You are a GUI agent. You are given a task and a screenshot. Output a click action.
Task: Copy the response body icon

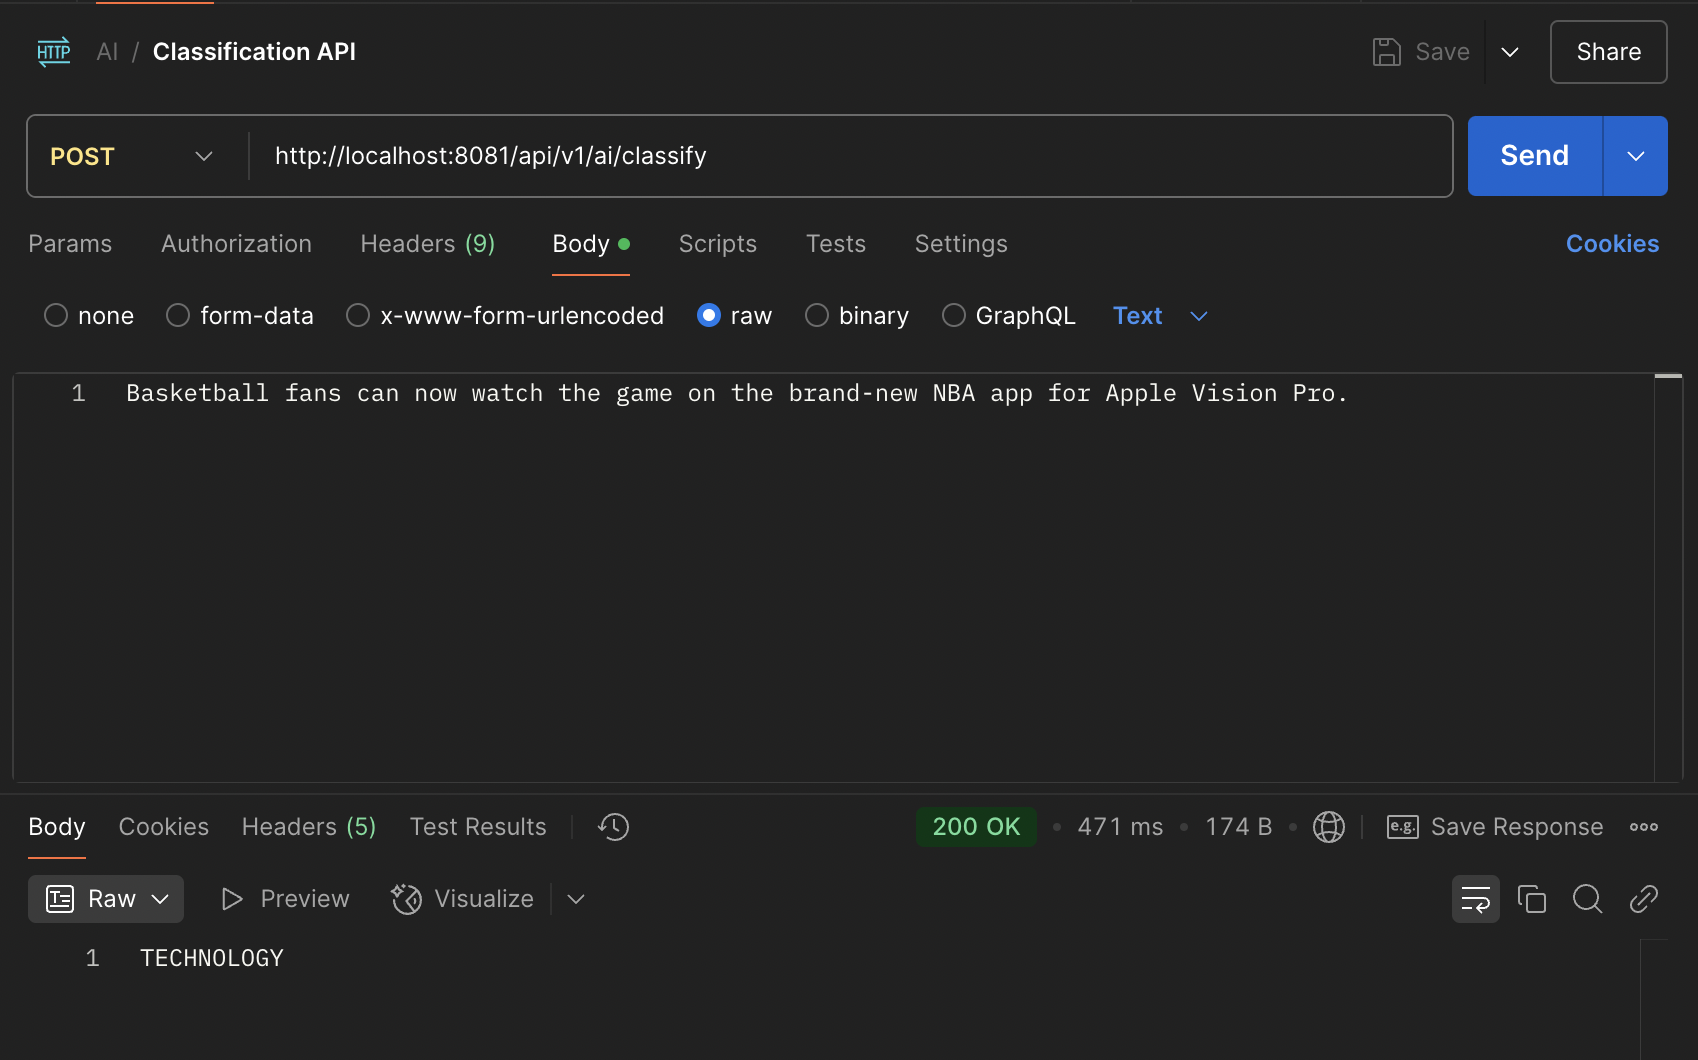pyautogui.click(x=1531, y=899)
